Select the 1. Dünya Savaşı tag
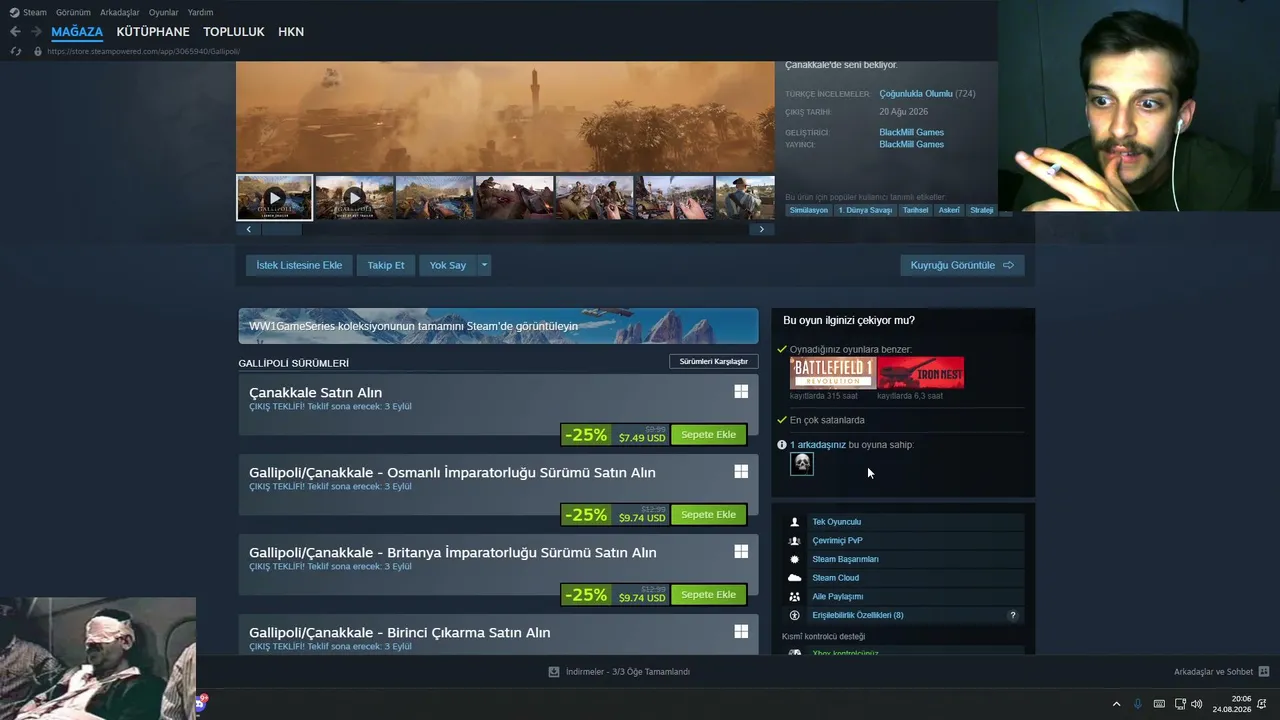Screen dimensions: 1280x720 point(865,210)
